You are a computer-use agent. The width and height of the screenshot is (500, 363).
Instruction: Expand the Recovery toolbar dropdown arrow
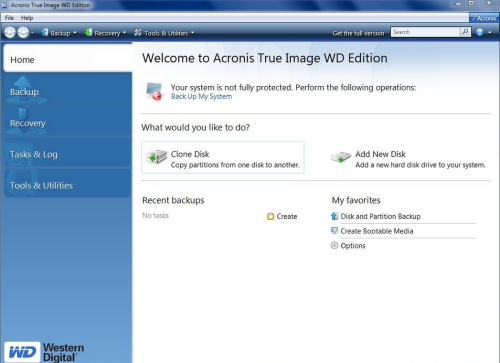[124, 33]
